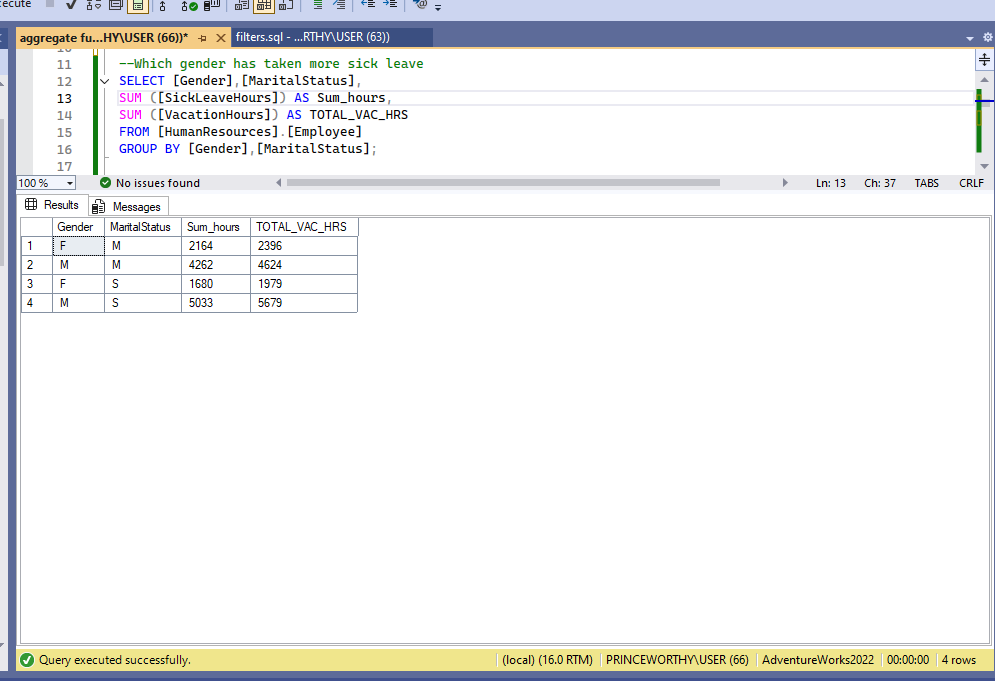This screenshot has width=995, height=681.
Task: Click the AdventureWorks2022 database status entry
Action: (x=818, y=660)
